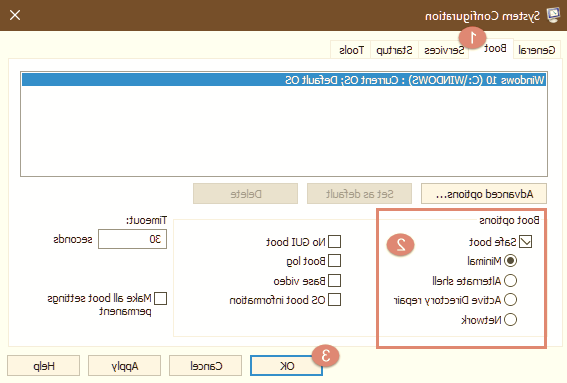
Task: Enable the Base video option
Action: coord(334,280)
